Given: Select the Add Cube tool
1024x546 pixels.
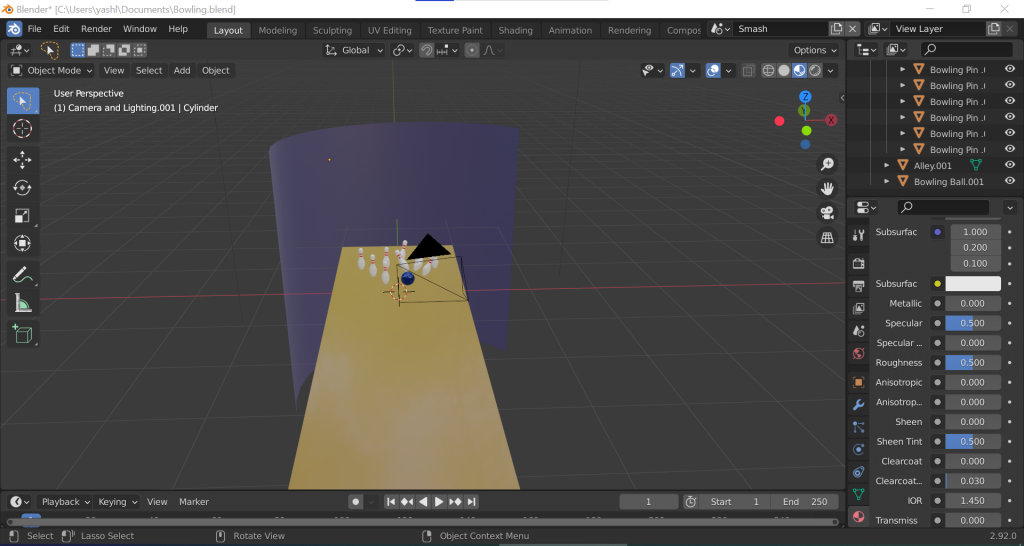Looking at the screenshot, I should 22,334.
